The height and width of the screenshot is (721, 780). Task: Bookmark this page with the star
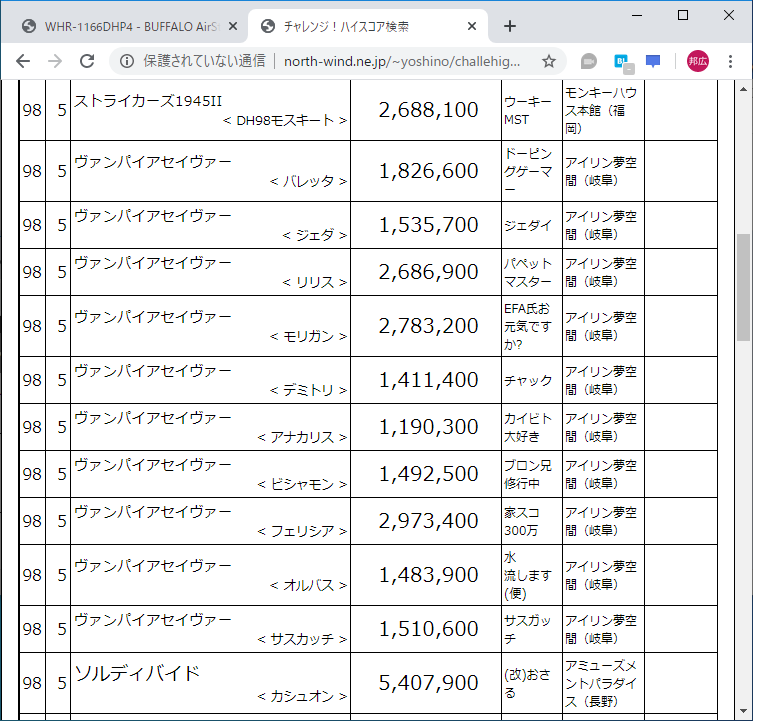tap(549, 61)
